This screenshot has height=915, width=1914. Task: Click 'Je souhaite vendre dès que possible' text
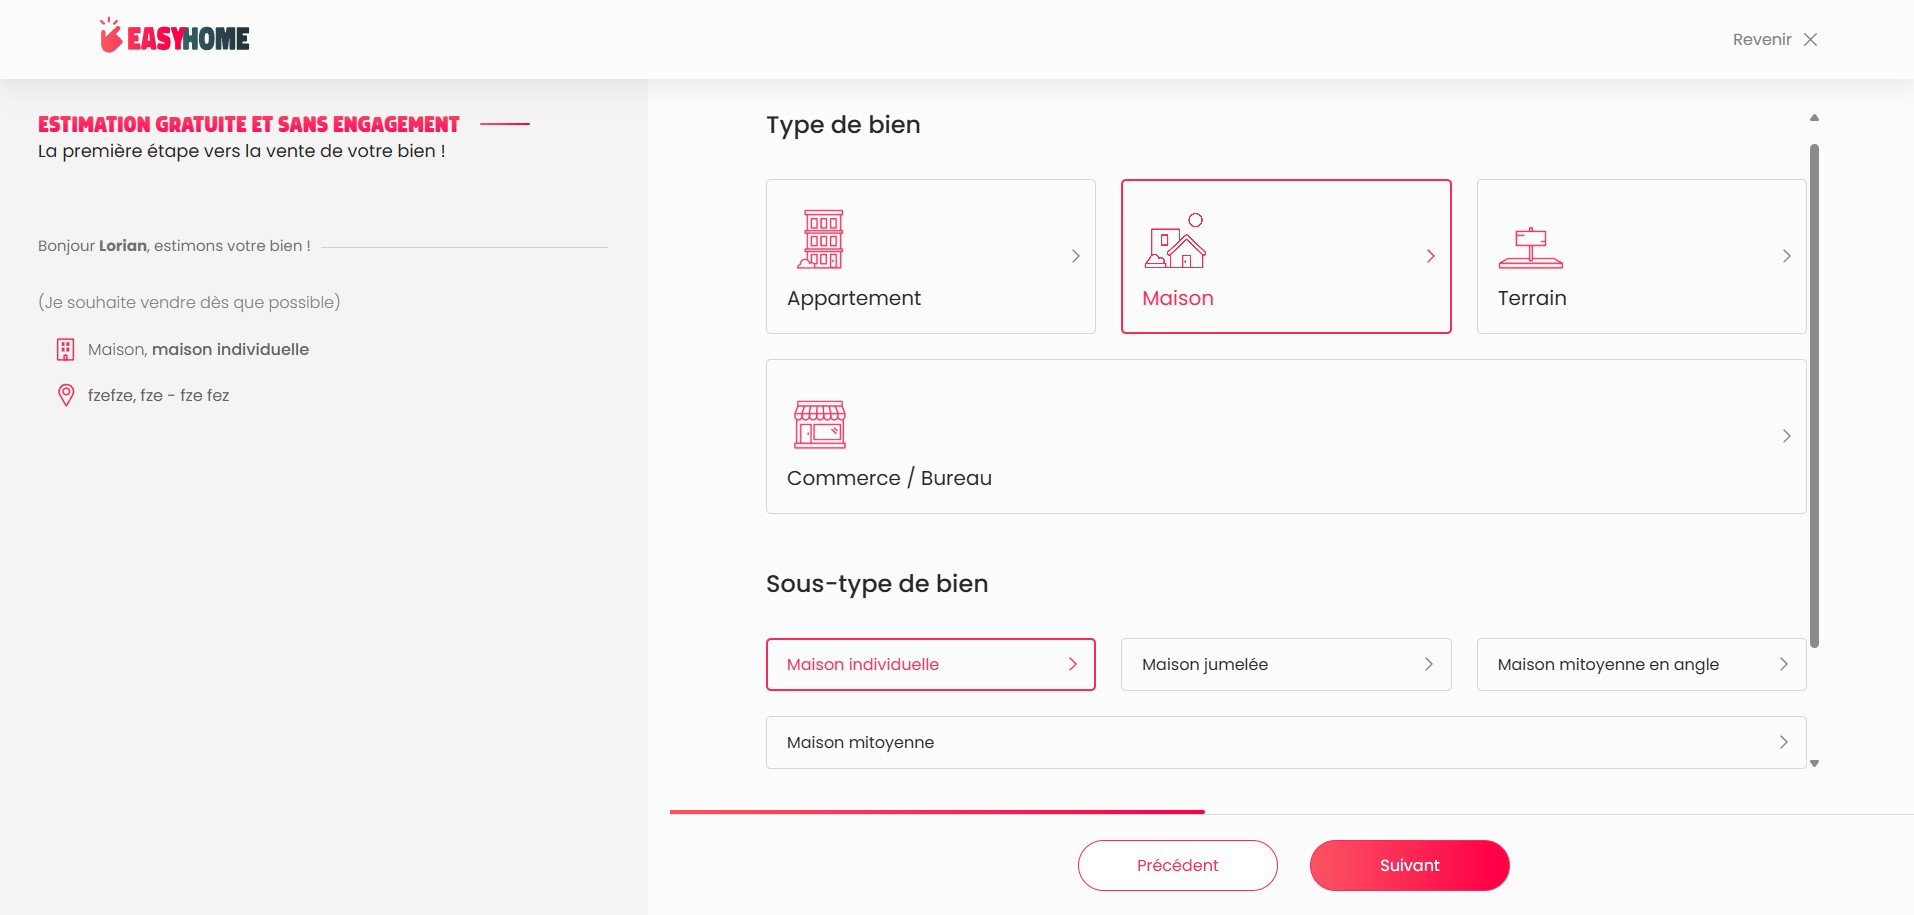pos(189,302)
